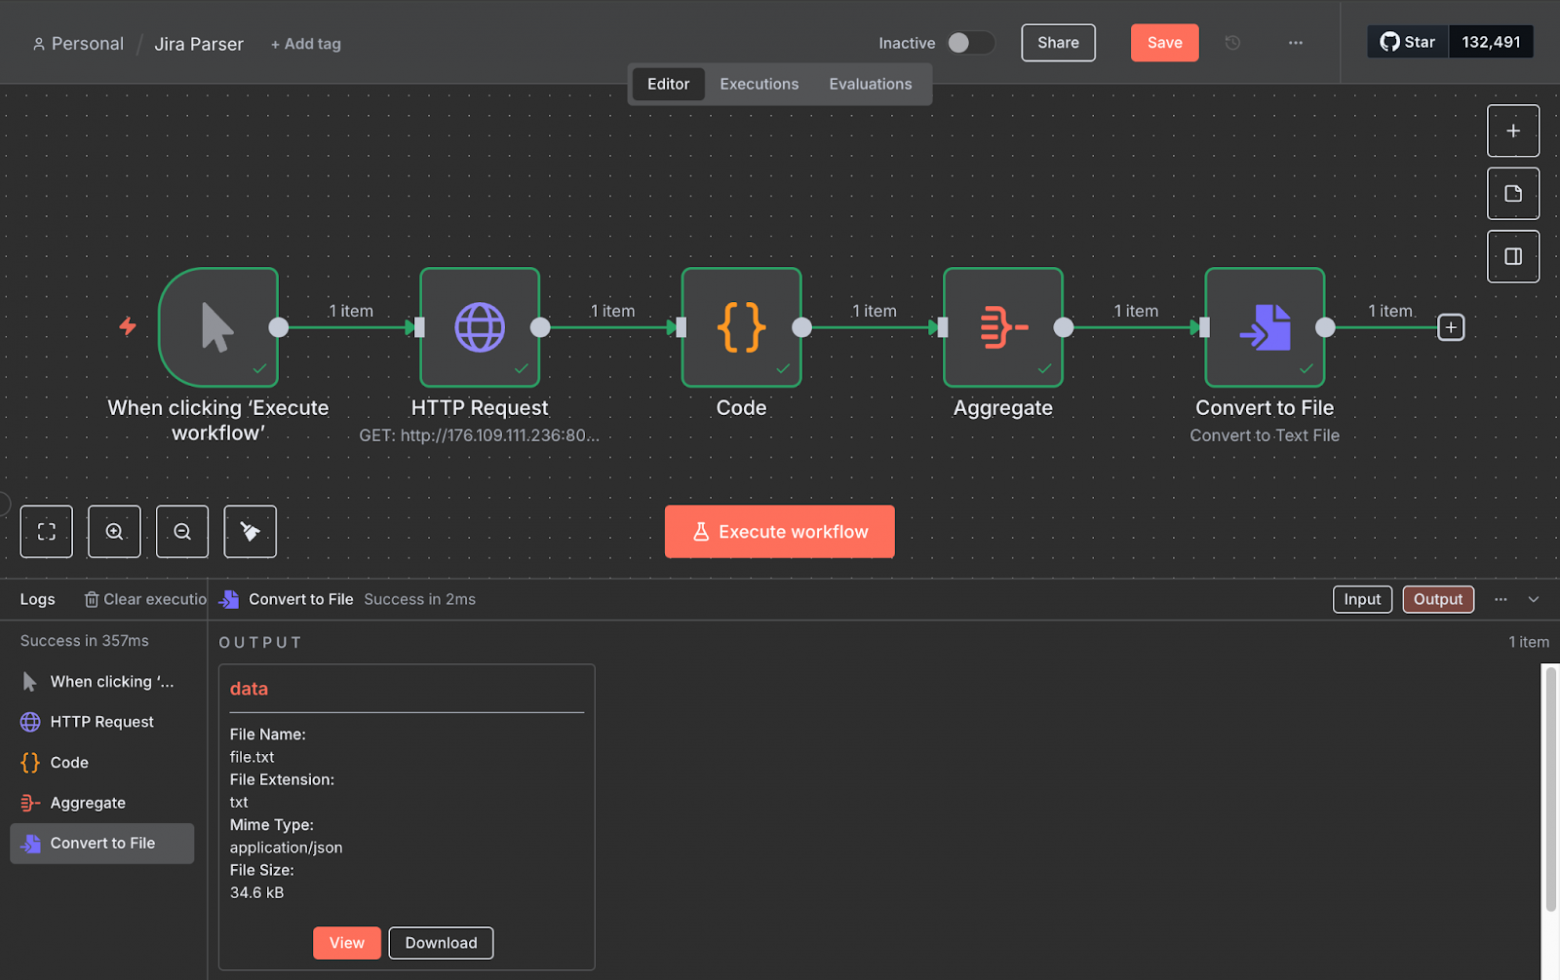1560x980 pixels.
Task: Open the logs panel more options menu
Action: pyautogui.click(x=1500, y=599)
